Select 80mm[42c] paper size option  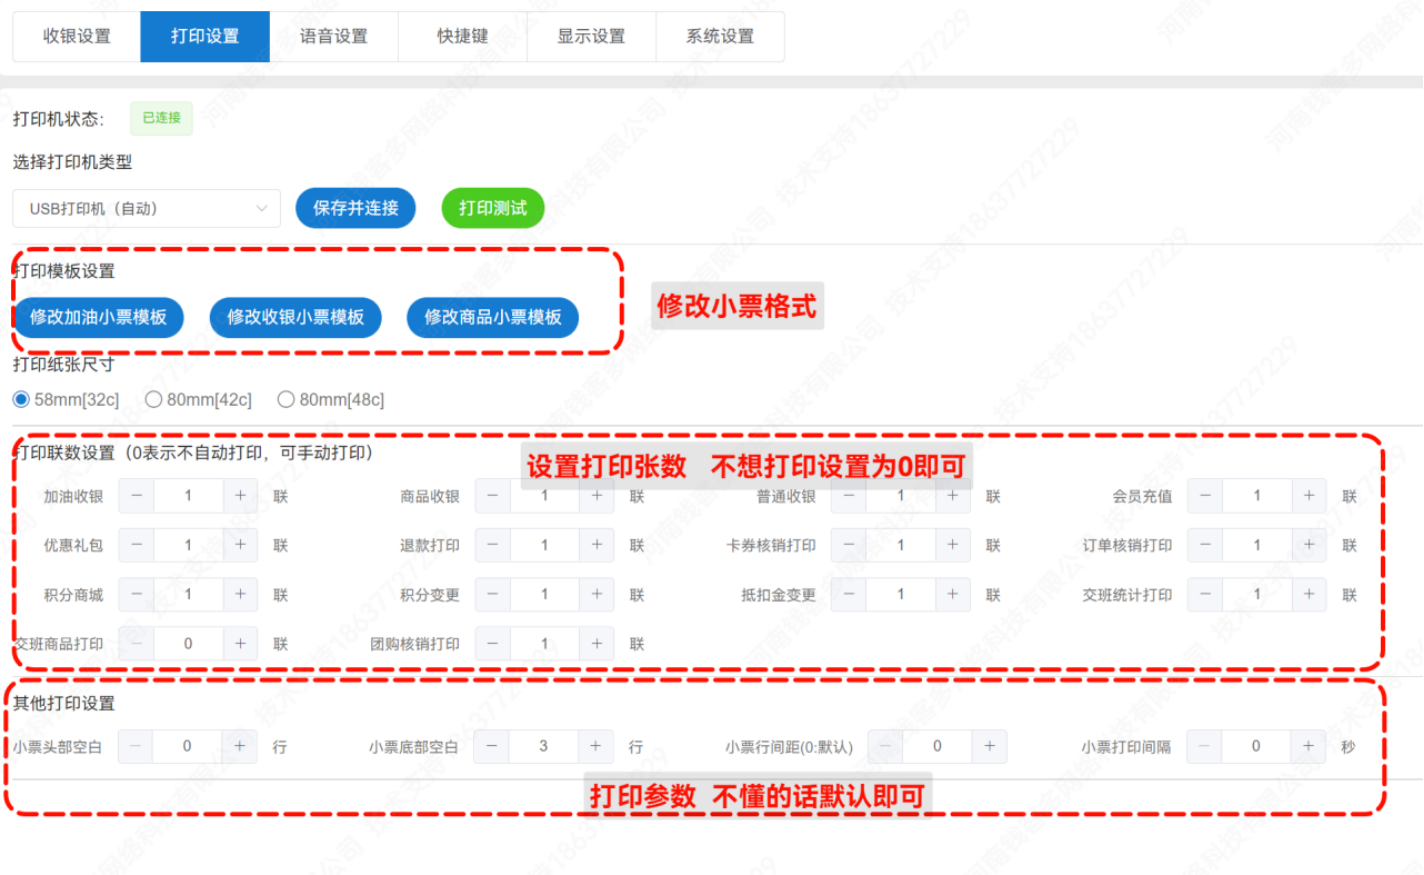pos(154,400)
